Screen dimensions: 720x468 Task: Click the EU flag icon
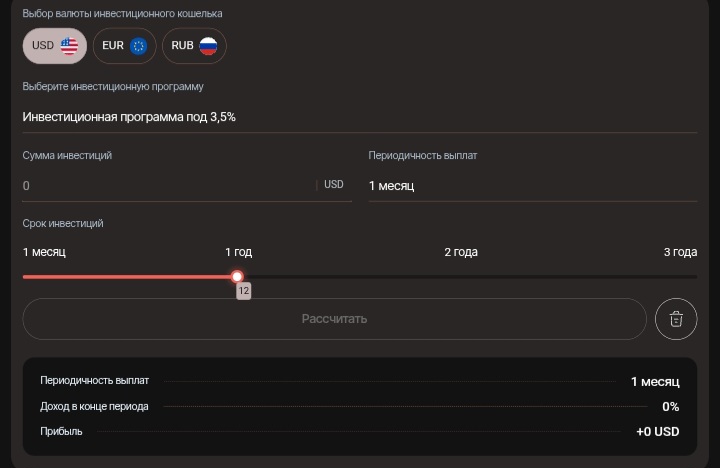[138, 45]
